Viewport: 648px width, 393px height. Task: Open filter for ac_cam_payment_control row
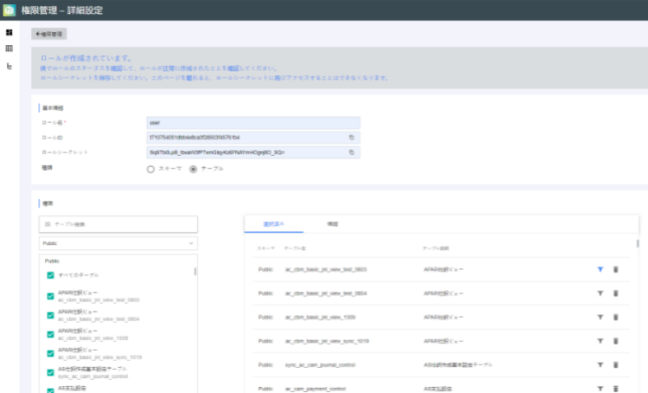(x=600, y=388)
